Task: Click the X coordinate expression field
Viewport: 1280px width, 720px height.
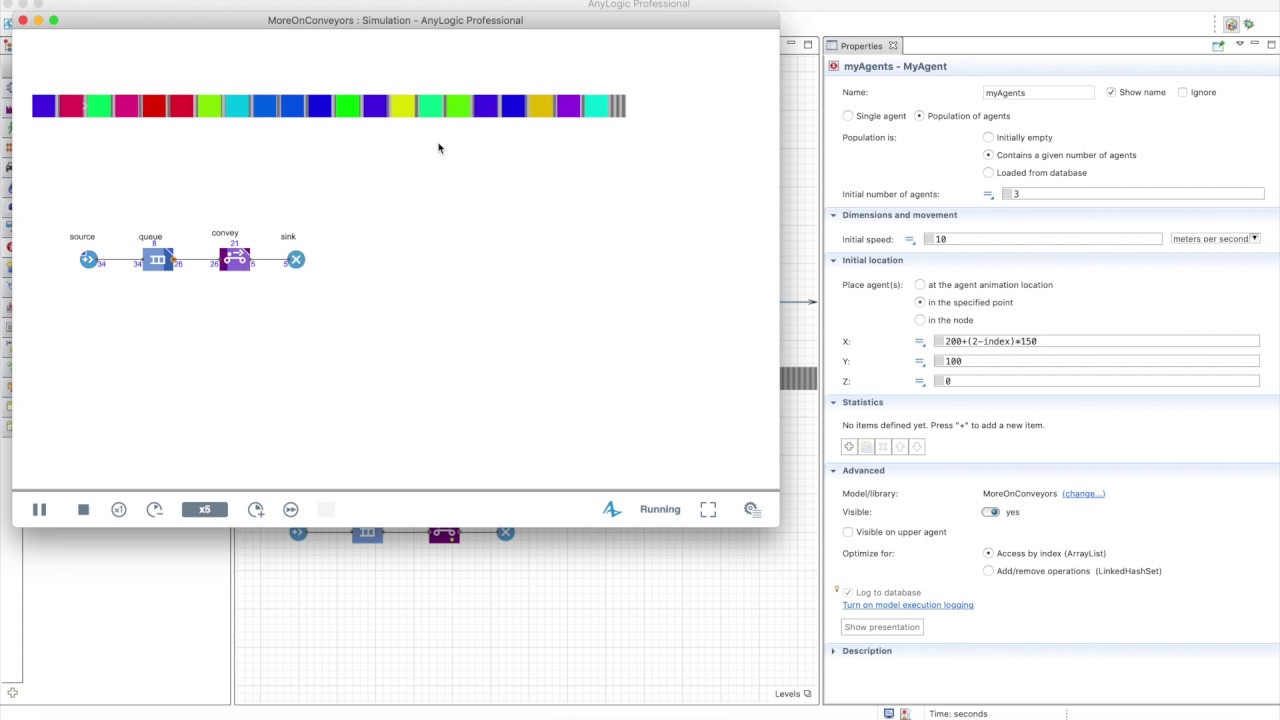Action: pyautogui.click(x=1097, y=341)
